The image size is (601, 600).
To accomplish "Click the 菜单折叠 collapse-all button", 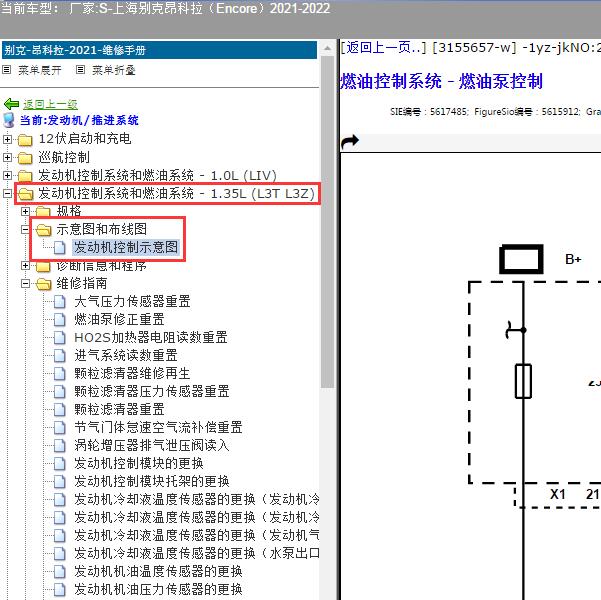I will coord(114,70).
